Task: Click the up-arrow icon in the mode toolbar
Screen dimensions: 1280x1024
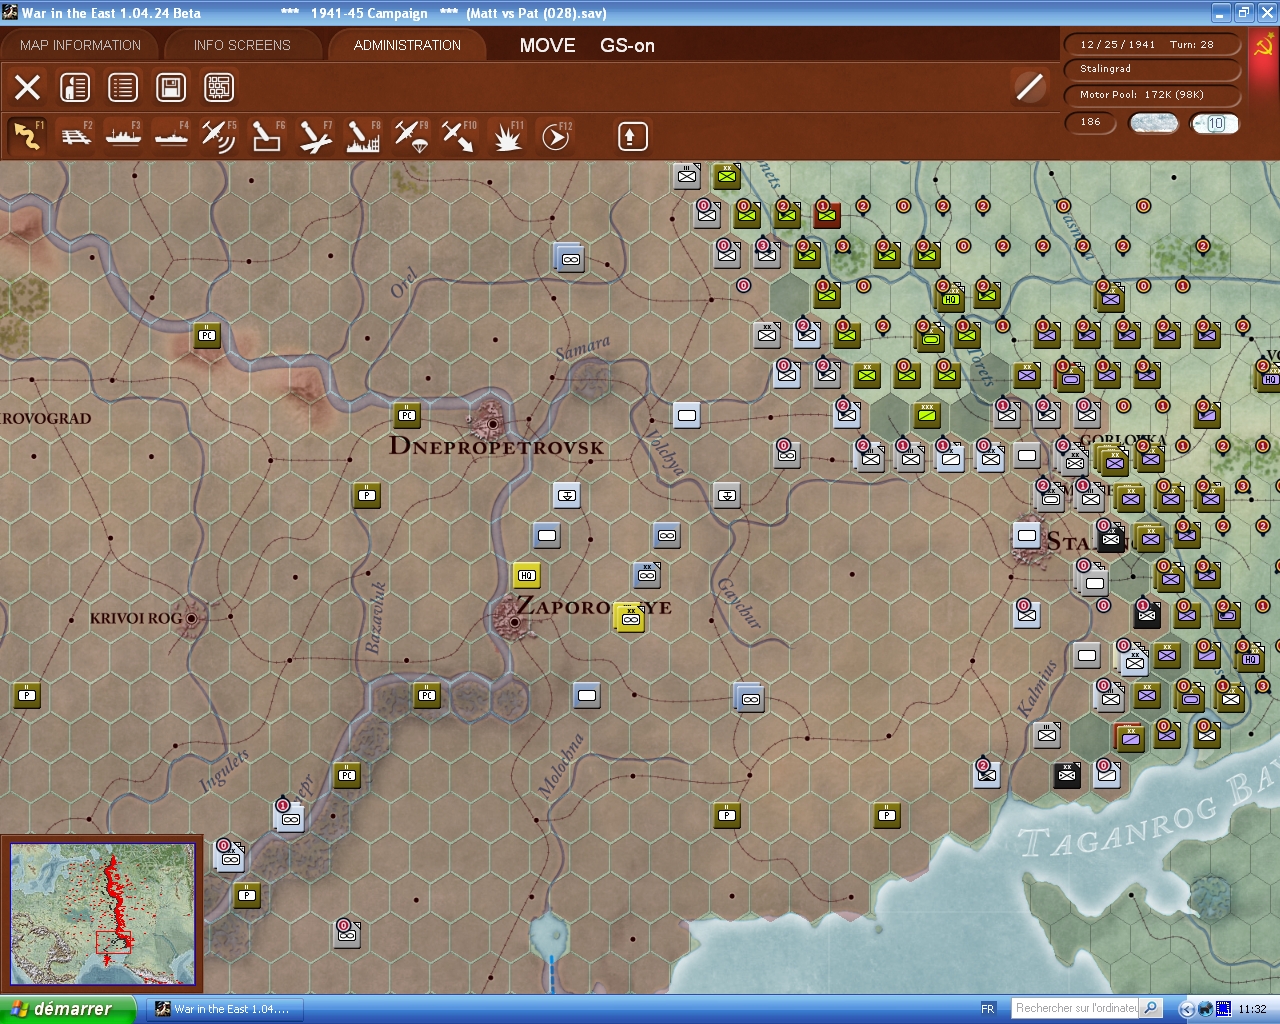Action: click(632, 136)
